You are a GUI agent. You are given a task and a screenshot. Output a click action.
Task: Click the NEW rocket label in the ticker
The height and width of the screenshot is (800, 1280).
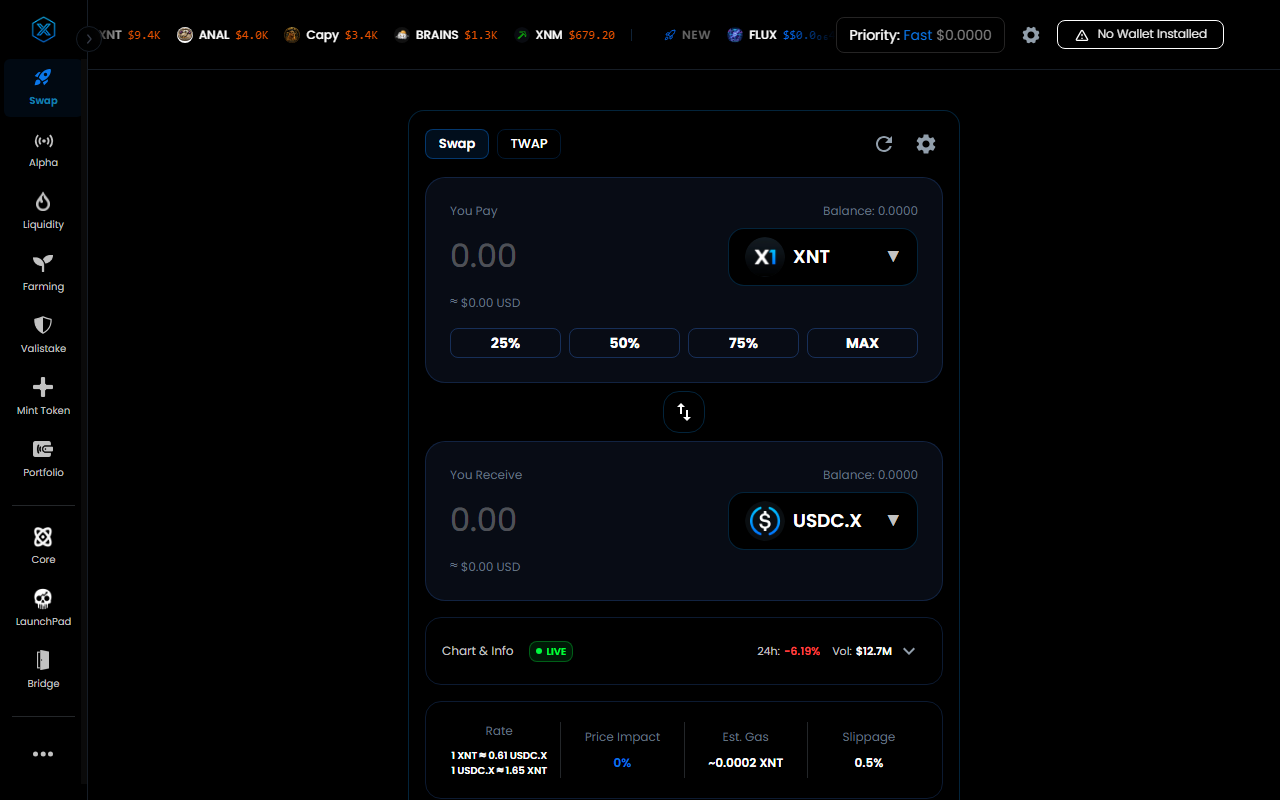[687, 35]
